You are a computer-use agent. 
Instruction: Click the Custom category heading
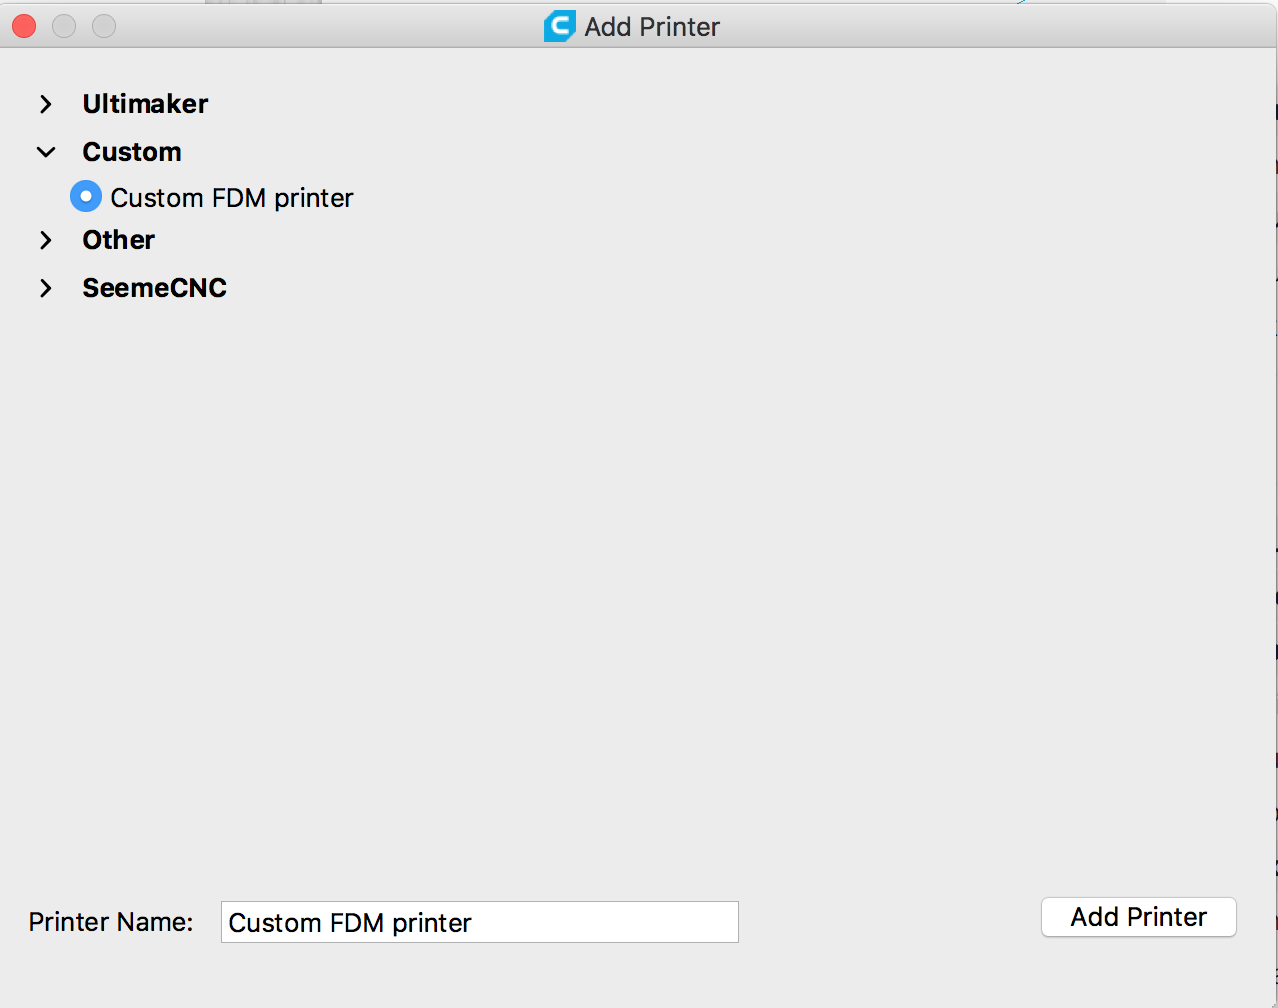[132, 152]
